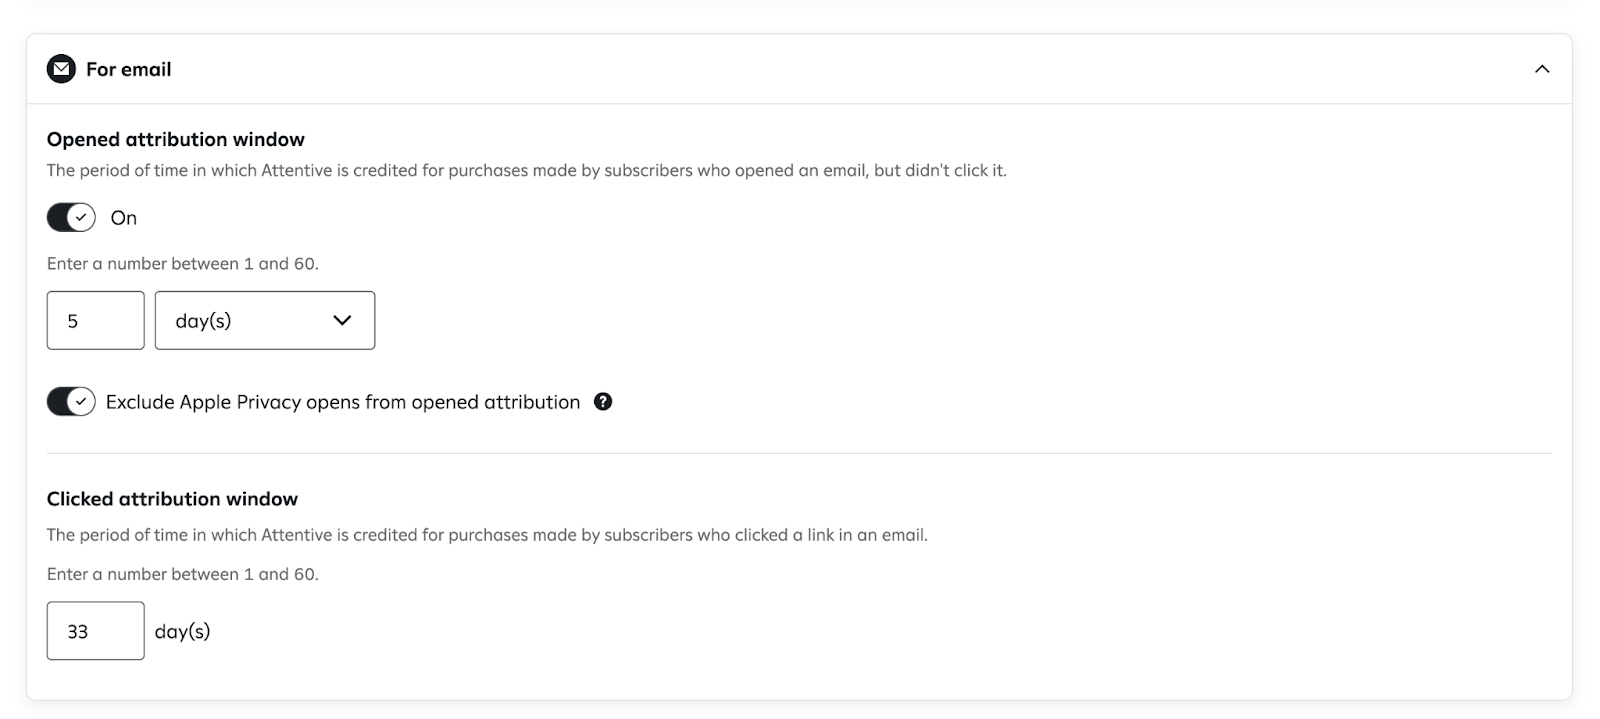Click the Opened attribution window heading

175,139
